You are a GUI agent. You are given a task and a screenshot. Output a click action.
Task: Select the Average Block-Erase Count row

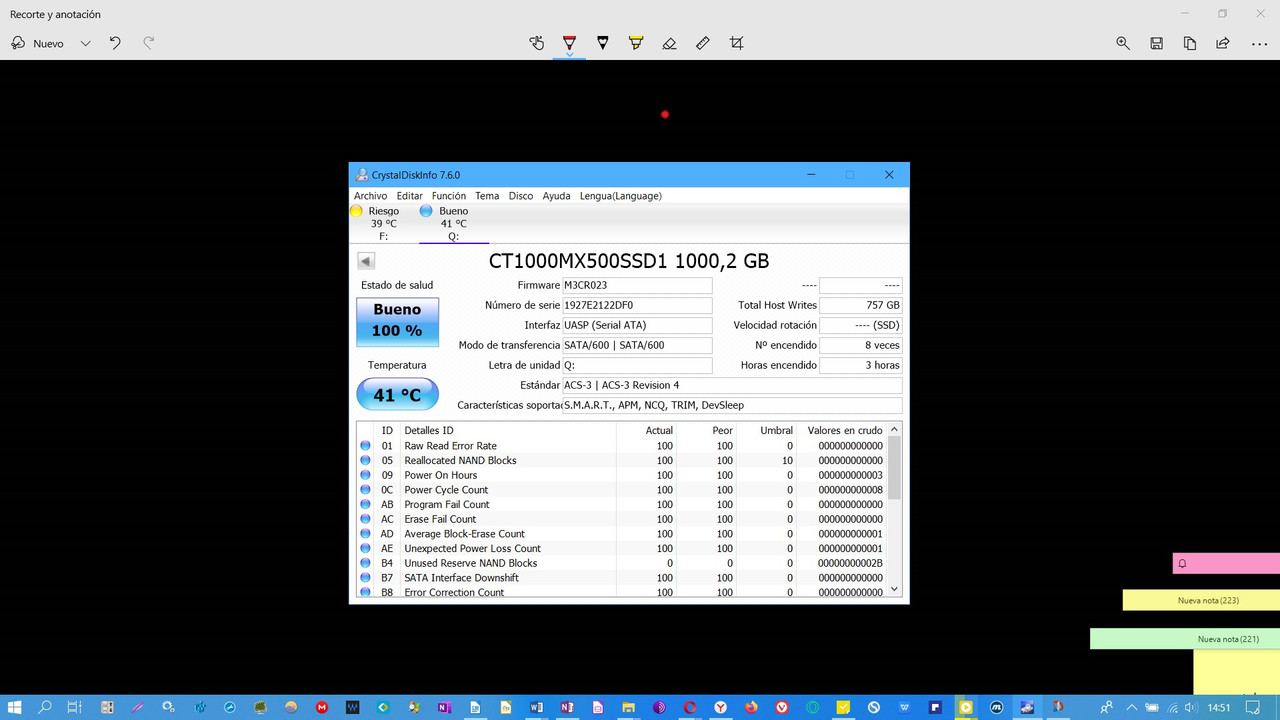pyautogui.click(x=621, y=534)
